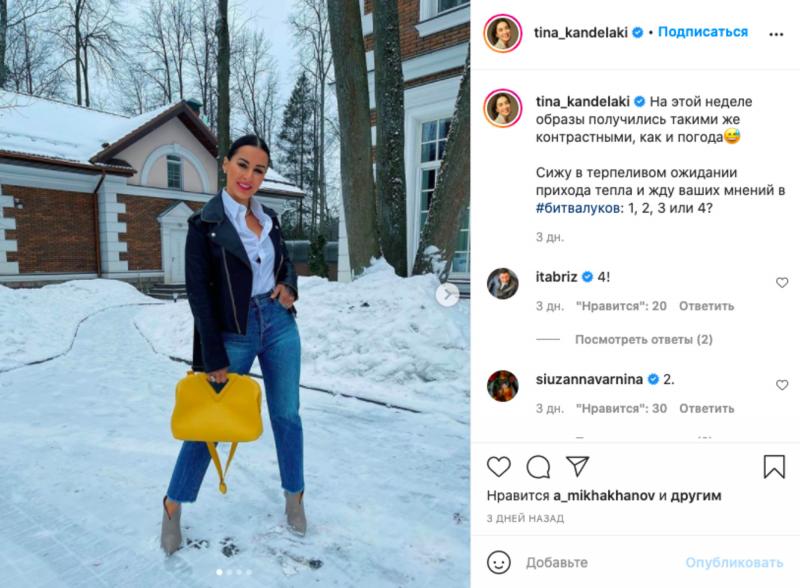Open siuzannavarnina's profile avatar
800x588 pixels.
coord(503,386)
